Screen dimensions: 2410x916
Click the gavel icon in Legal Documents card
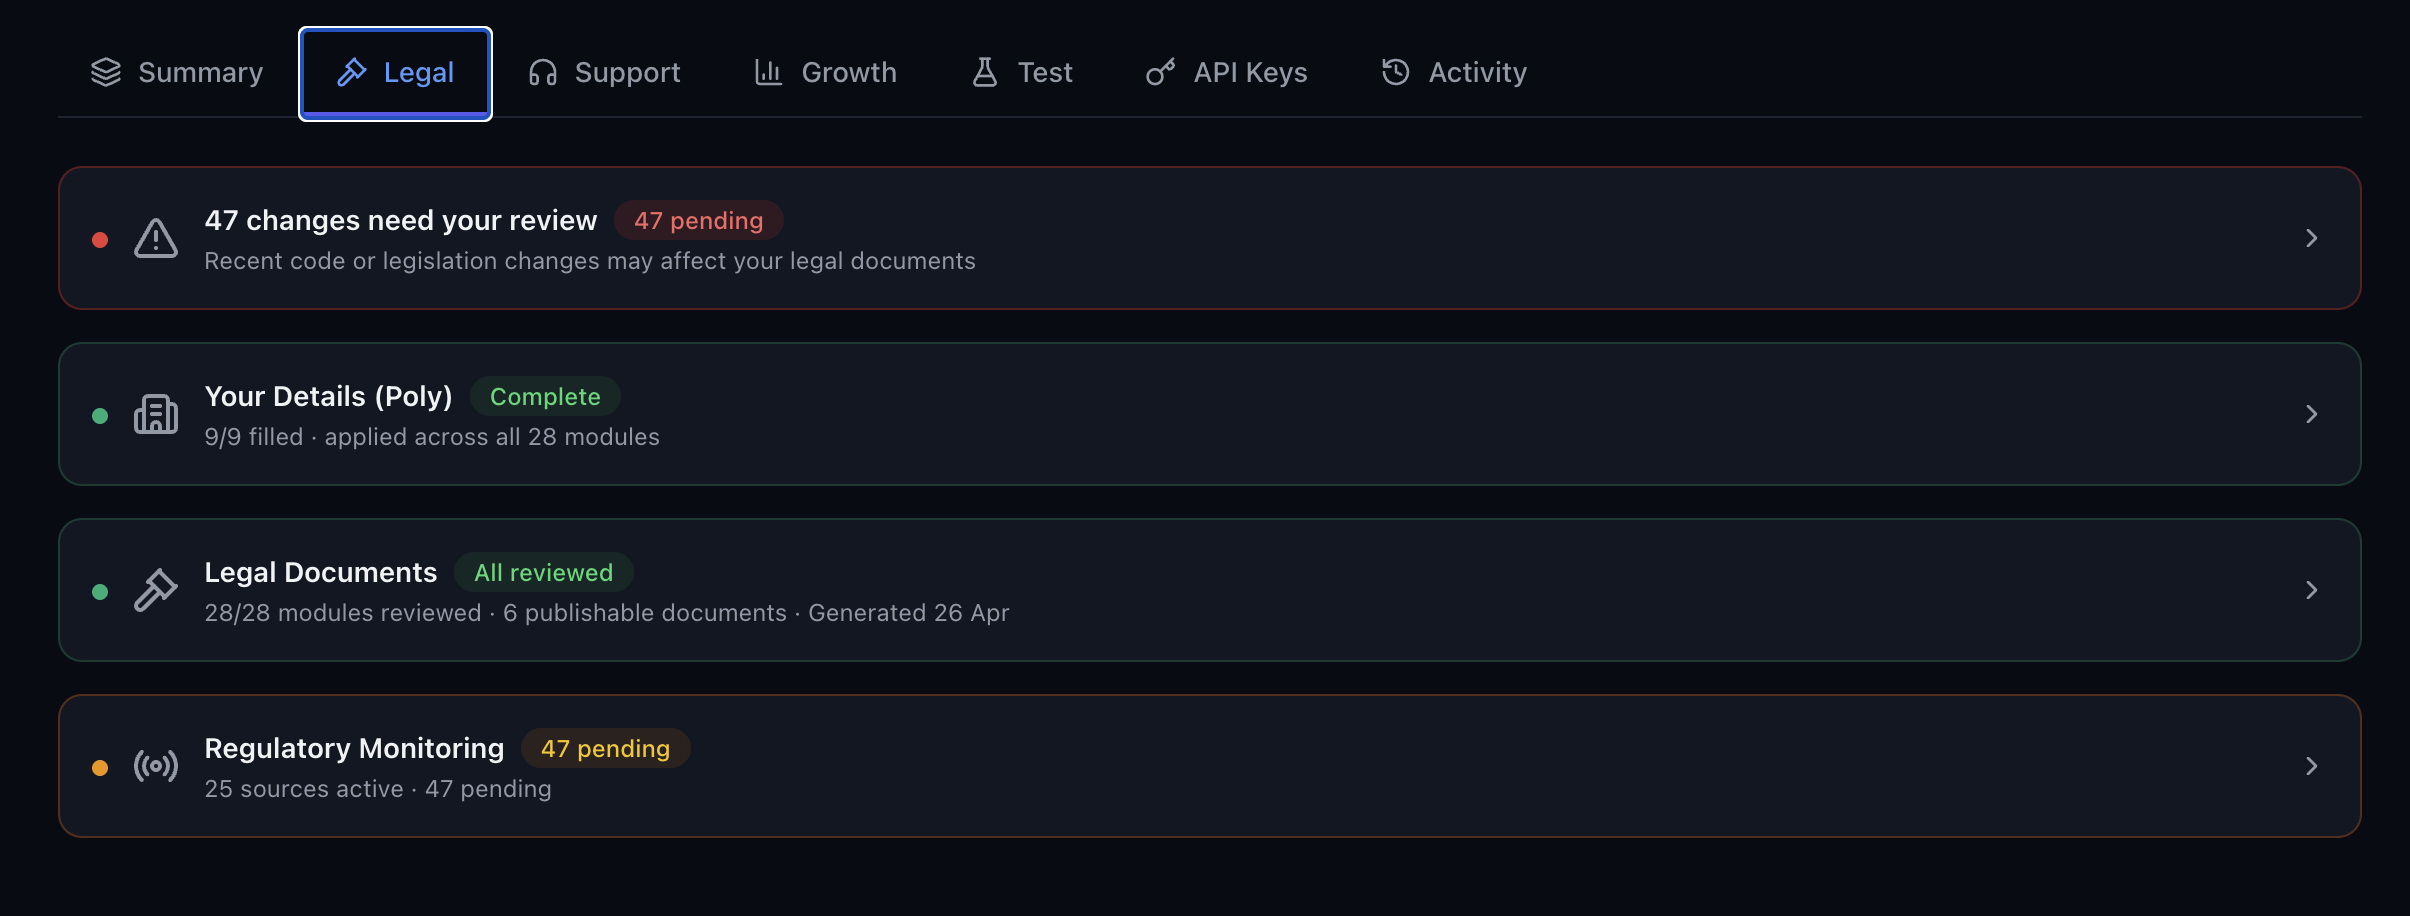click(156, 590)
